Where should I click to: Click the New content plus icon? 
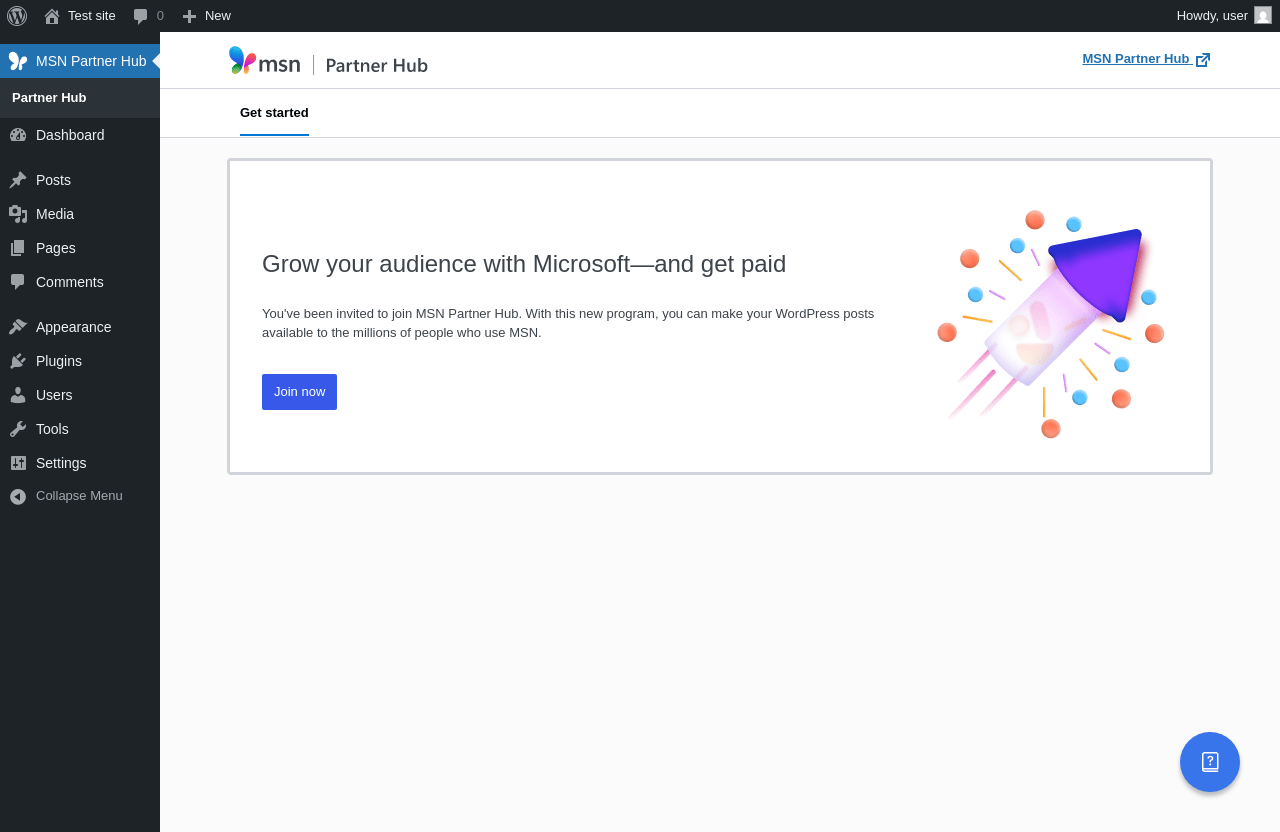189,16
